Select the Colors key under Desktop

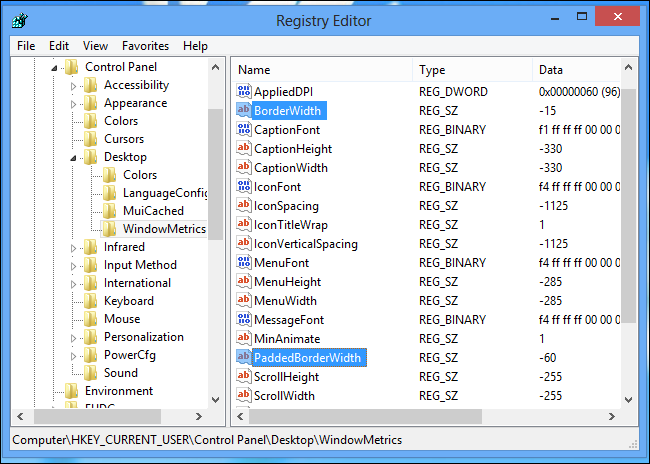(x=140, y=175)
